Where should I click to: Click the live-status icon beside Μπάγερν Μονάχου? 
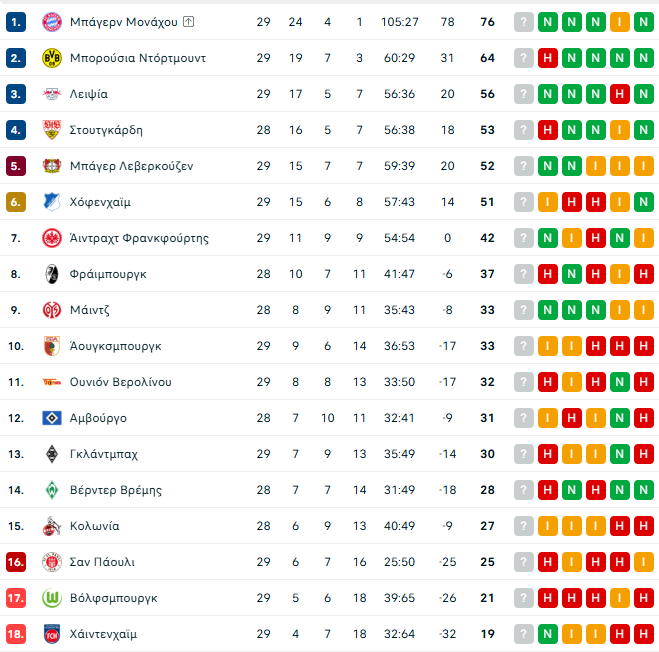pos(189,22)
